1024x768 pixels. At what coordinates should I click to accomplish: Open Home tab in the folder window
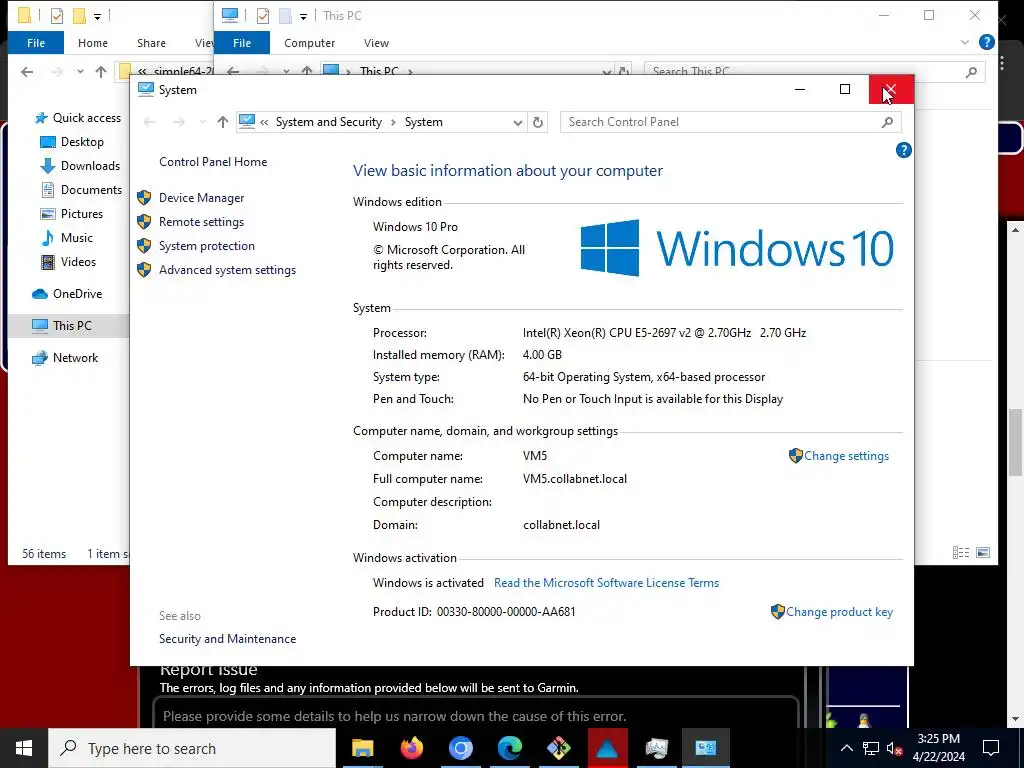point(93,43)
